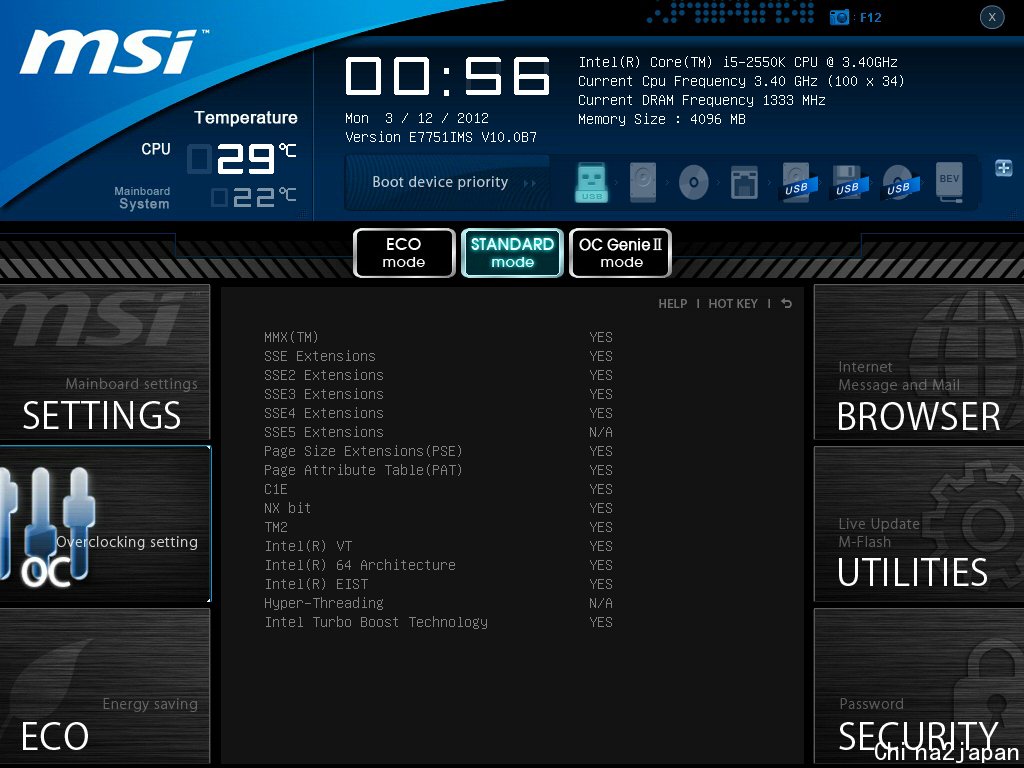Click the date Mon 3 / 12 / 2012

click(417, 118)
